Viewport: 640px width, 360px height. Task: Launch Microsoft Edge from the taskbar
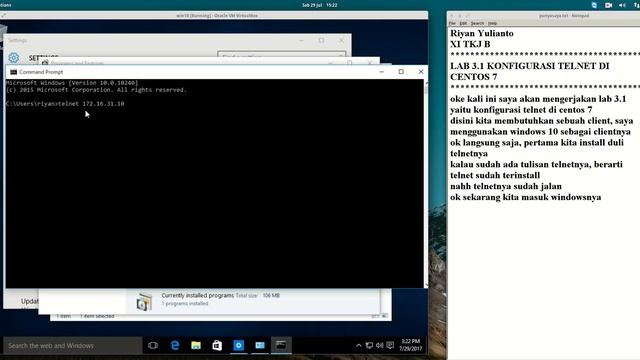coord(175,345)
